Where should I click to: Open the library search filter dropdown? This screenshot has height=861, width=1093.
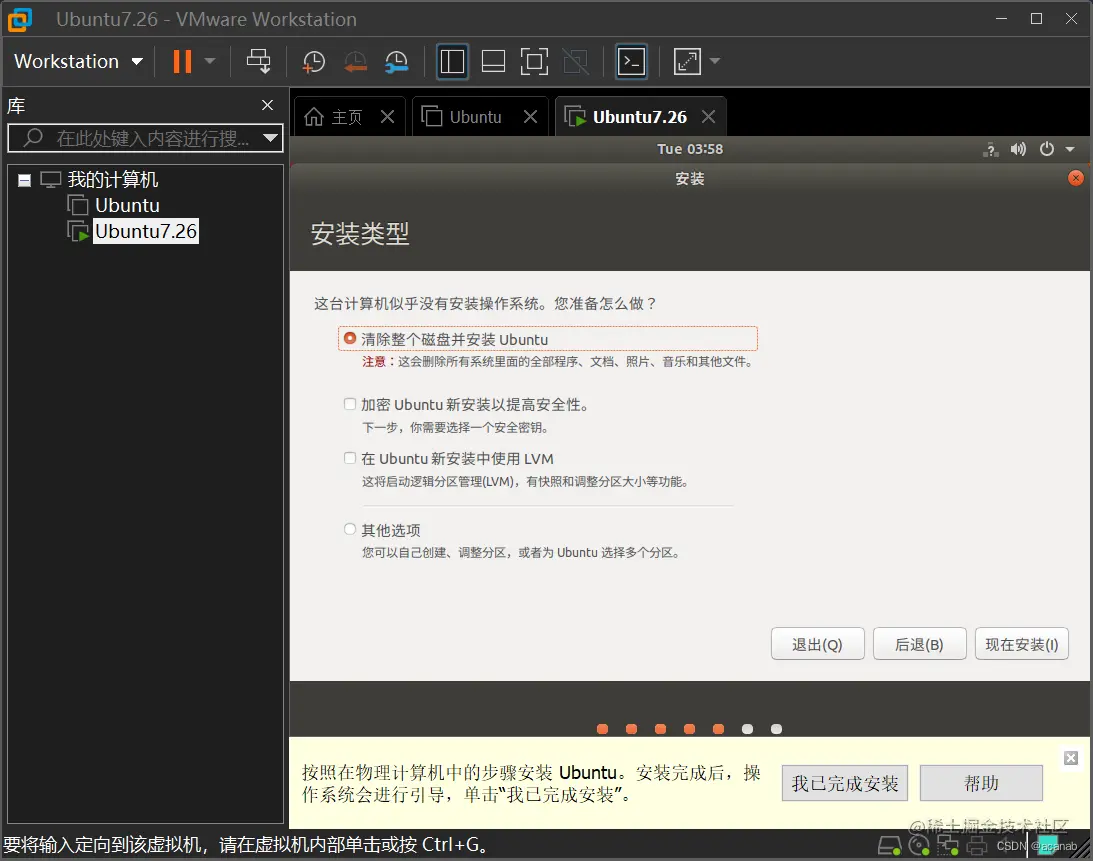coord(270,138)
